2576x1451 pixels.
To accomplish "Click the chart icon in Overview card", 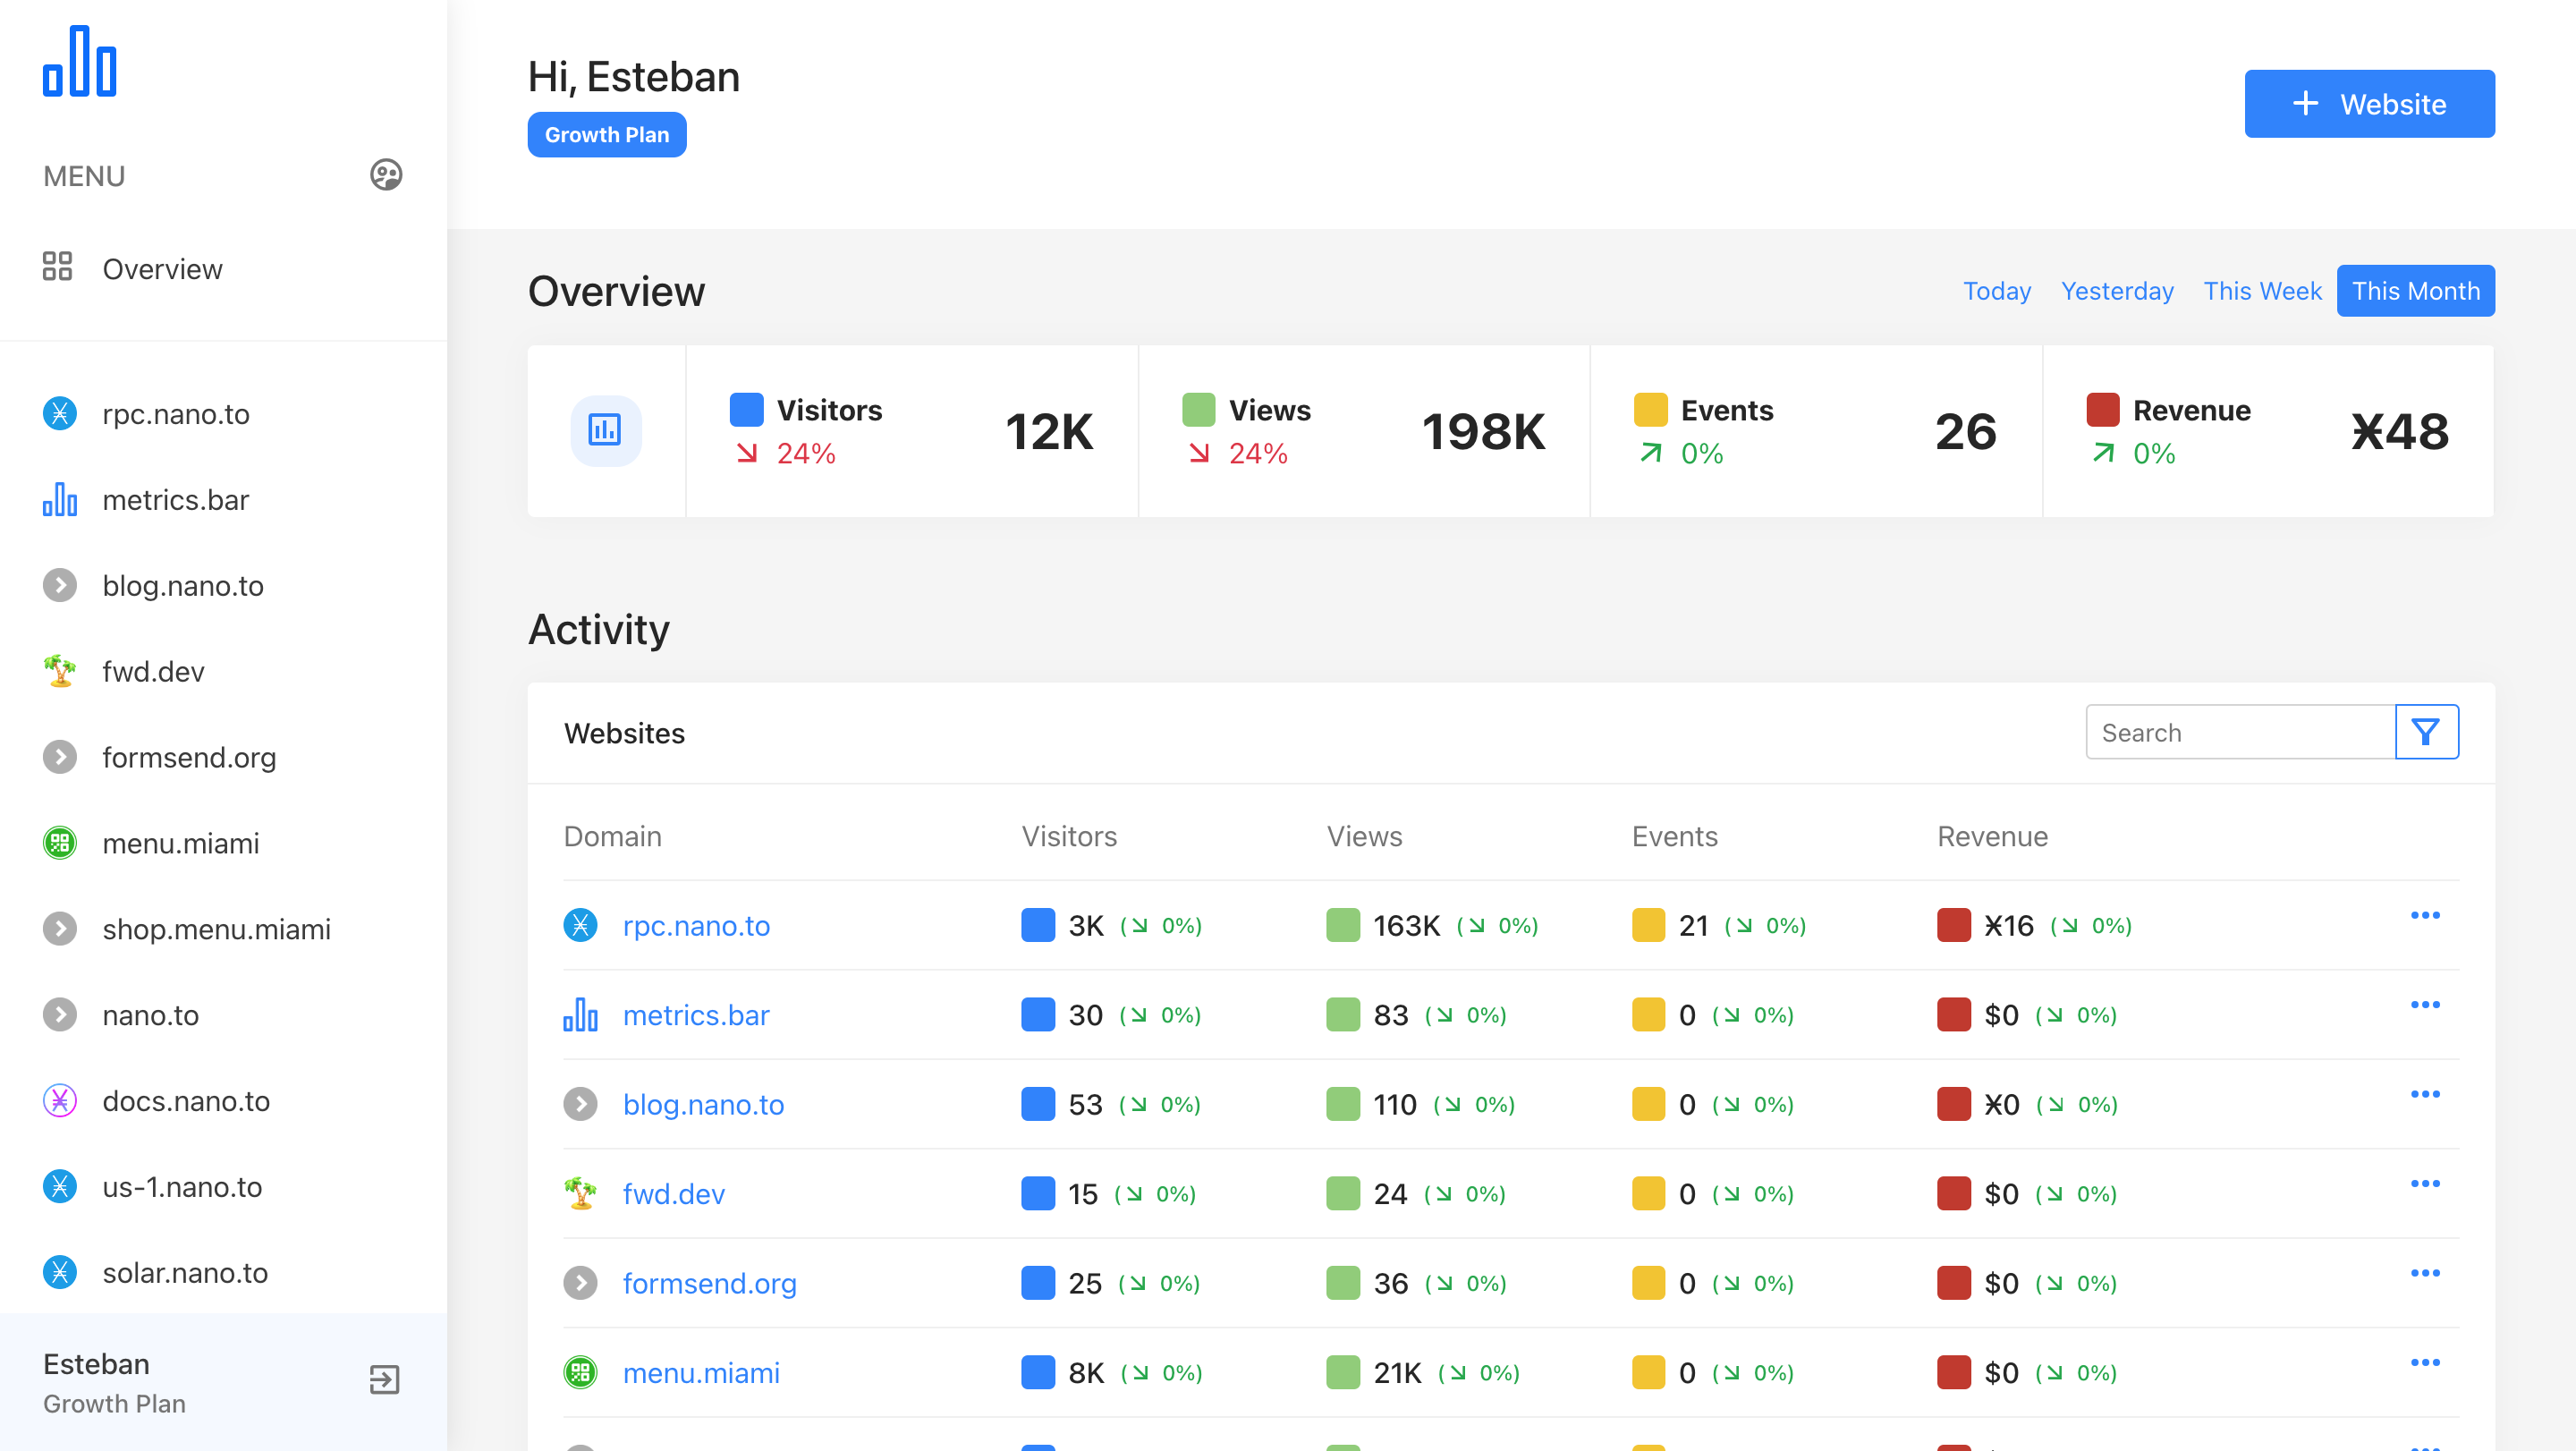I will tap(605, 431).
